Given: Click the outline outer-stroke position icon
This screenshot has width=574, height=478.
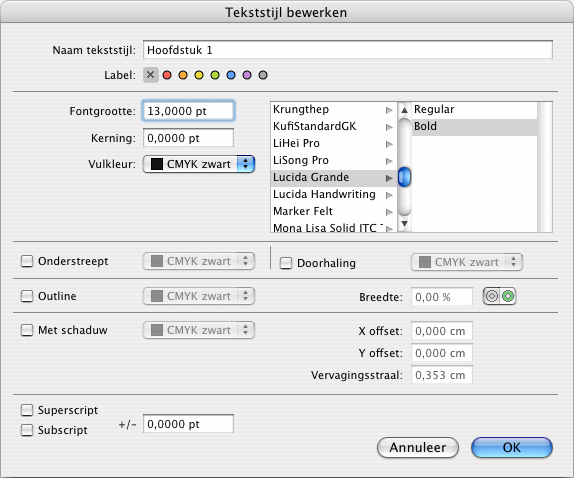Looking at the screenshot, I should (x=492, y=296).
